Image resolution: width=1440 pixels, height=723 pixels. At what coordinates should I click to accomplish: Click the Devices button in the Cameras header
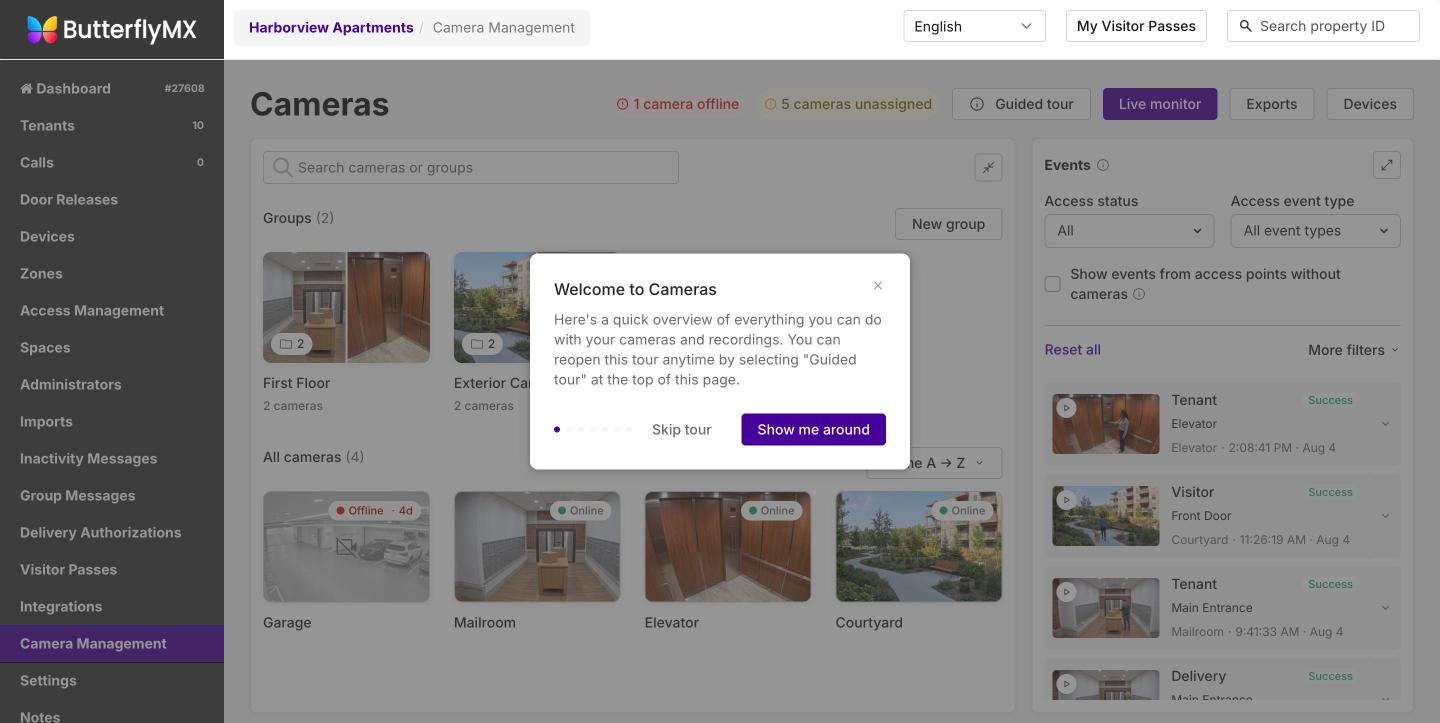click(1370, 104)
